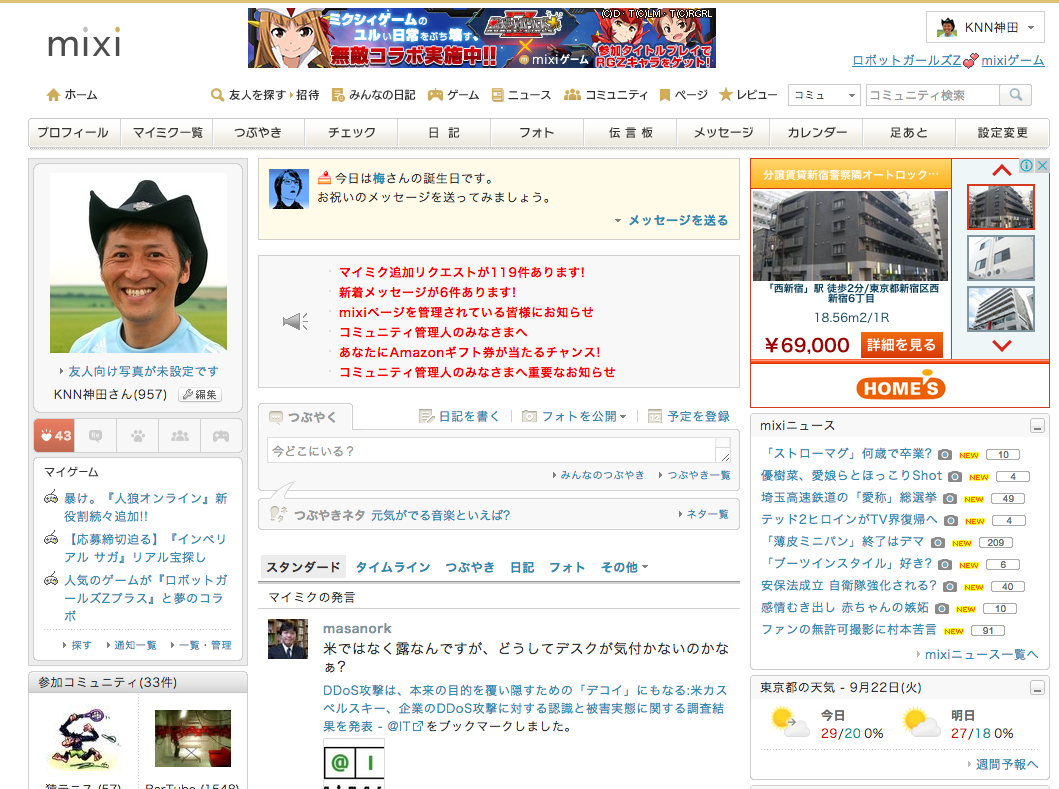Open 新着メッセージが6件あります notice
The height and width of the screenshot is (789, 1059).
coord(428,292)
